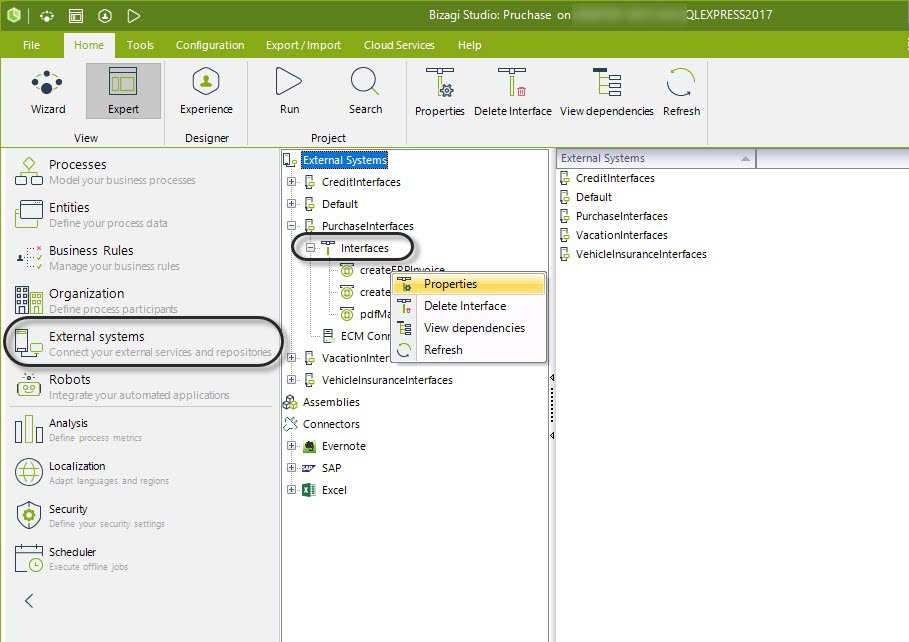Run the project from the ribbon
This screenshot has height=642, width=909.
click(289, 92)
